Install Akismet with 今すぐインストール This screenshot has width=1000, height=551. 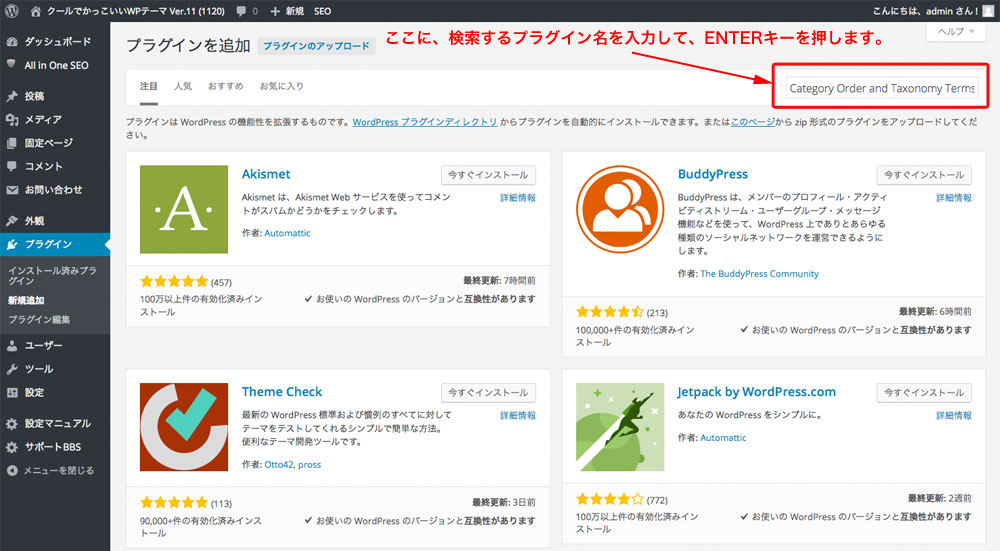488,175
